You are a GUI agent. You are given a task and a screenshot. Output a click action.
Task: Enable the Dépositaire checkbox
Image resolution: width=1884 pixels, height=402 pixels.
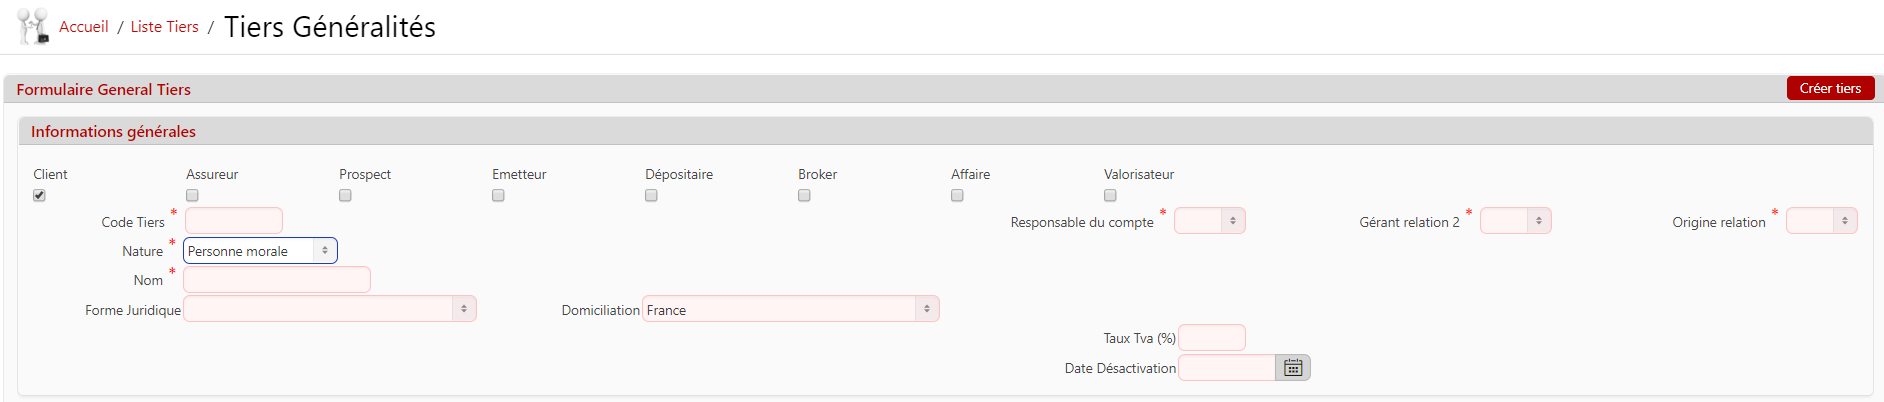pyautogui.click(x=651, y=195)
